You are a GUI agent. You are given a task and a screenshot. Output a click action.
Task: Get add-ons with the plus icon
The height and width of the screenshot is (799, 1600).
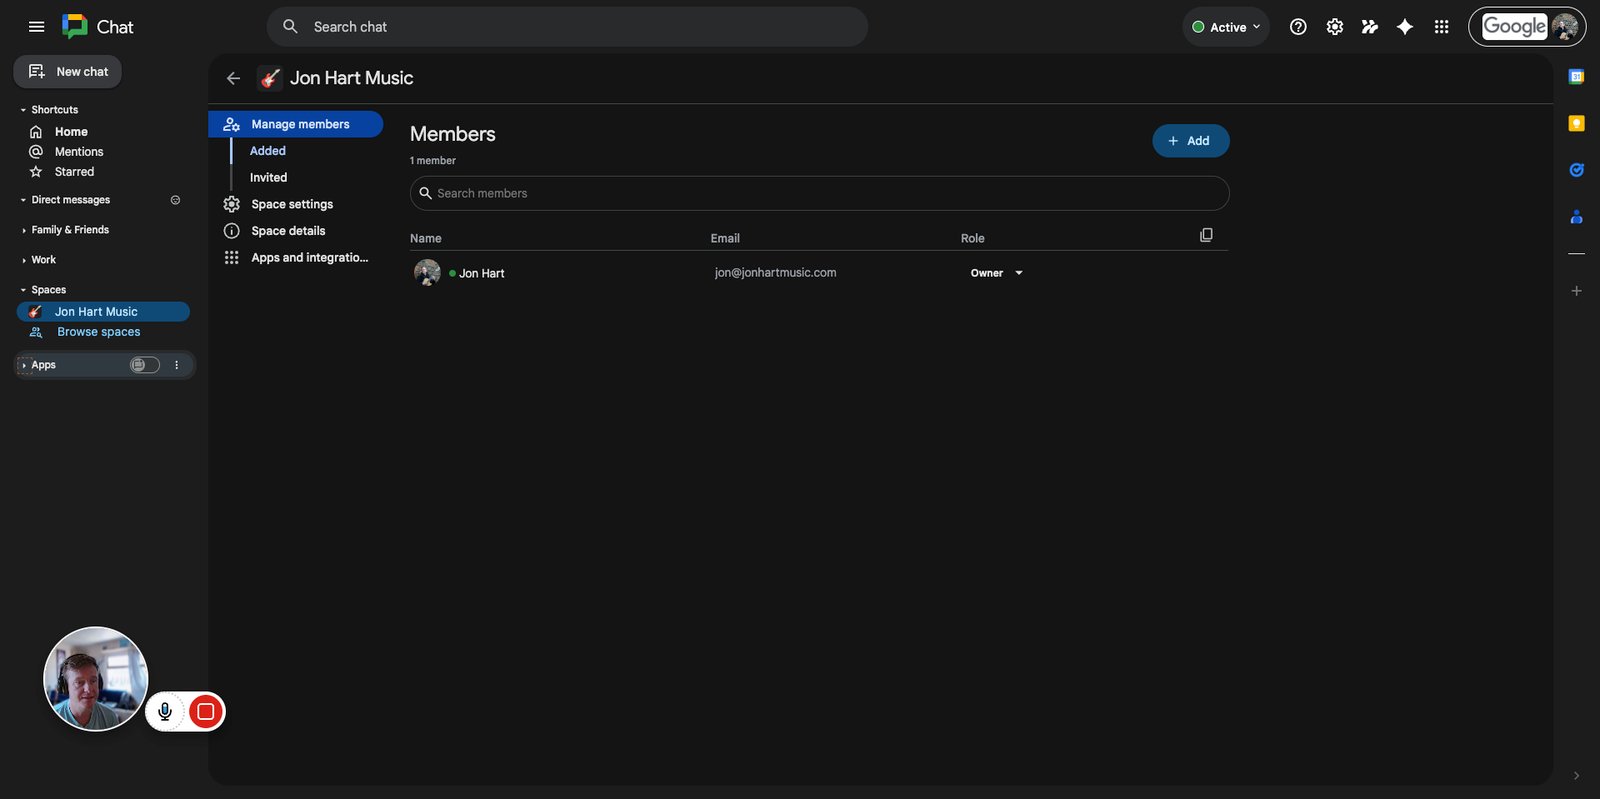pyautogui.click(x=1576, y=291)
